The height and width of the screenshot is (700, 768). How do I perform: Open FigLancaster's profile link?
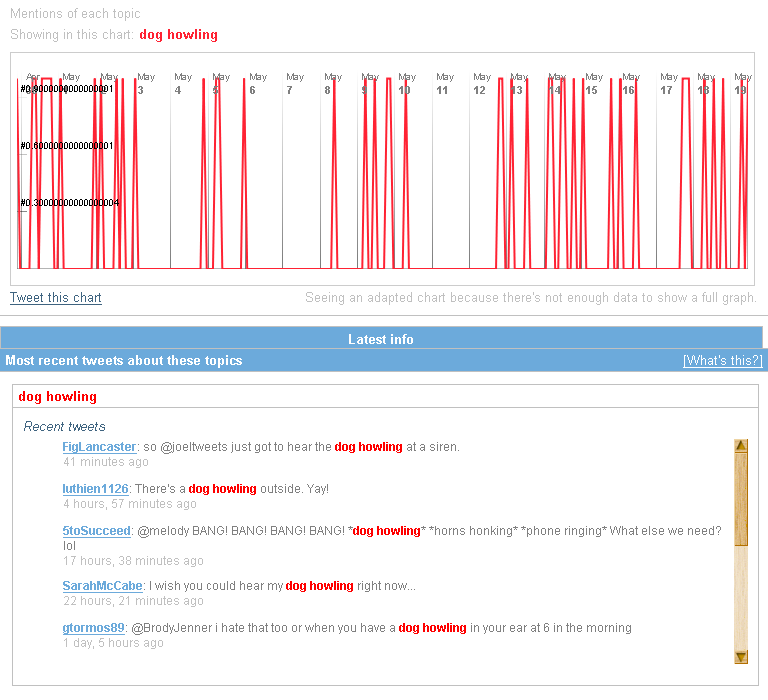[99, 447]
